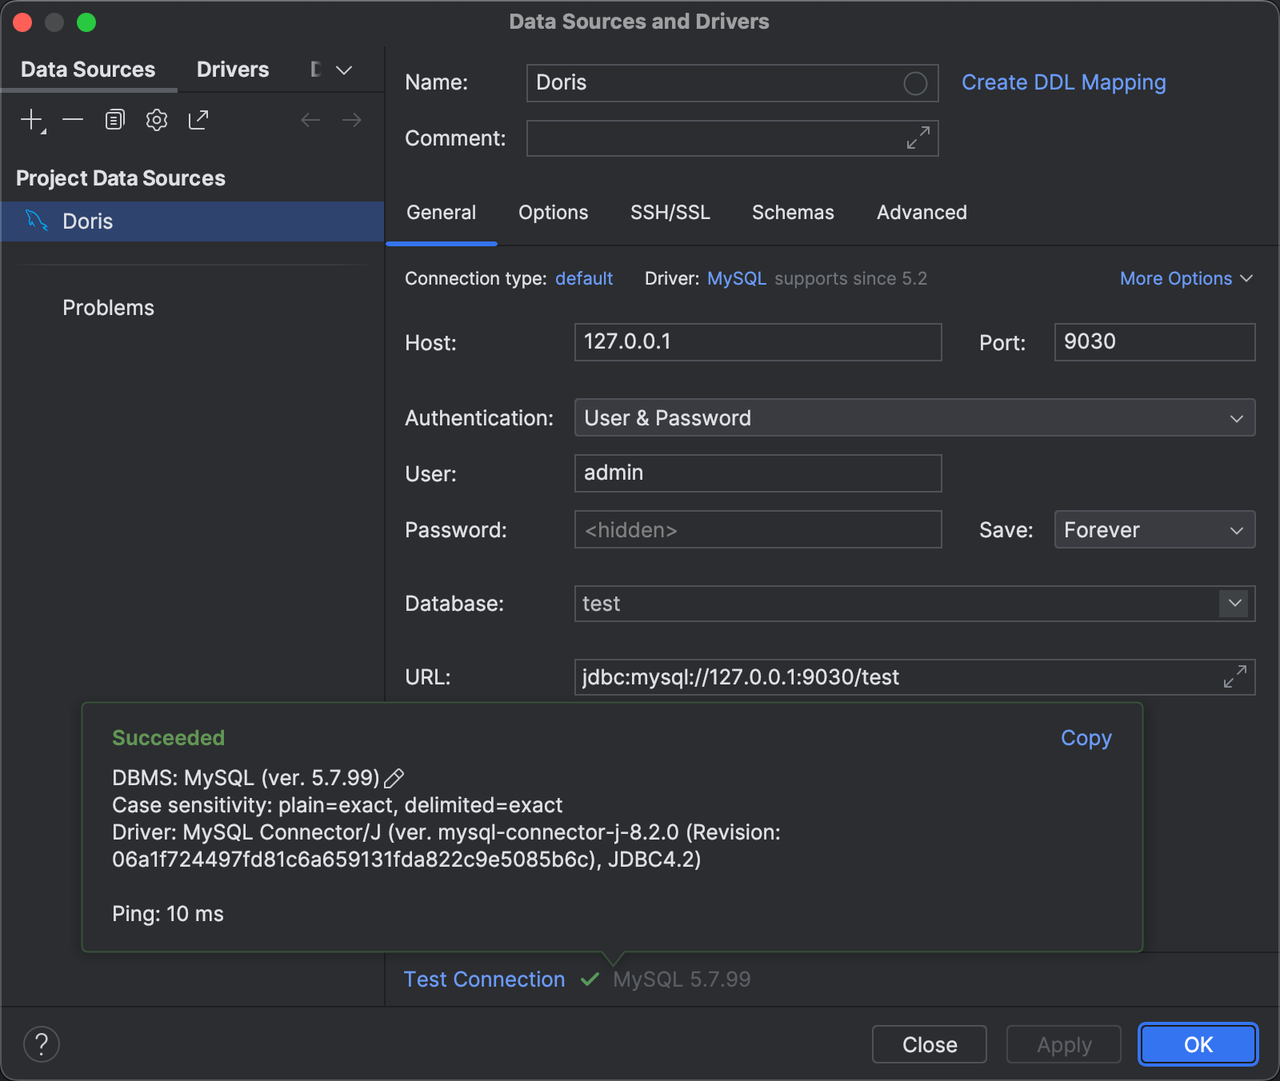Switch to the SSH/SSL tab

(670, 213)
